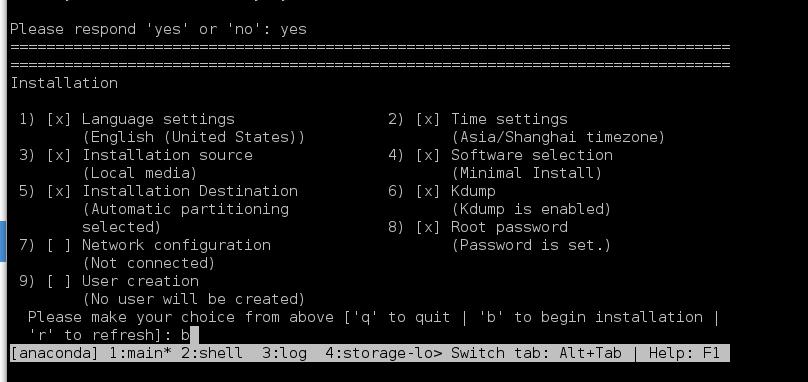Select the Time settings option
This screenshot has width=808, height=382.
(509, 119)
